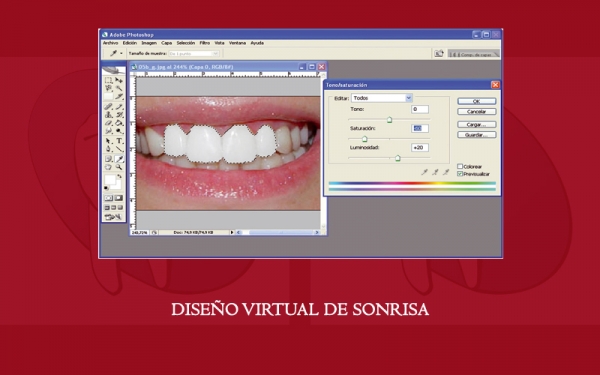Enable the Colorear checkbox
600x375 pixels.
coord(460,166)
